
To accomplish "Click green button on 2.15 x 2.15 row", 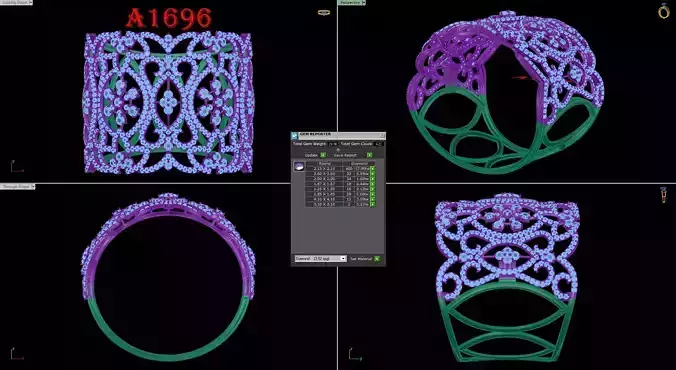I will click(372, 169).
